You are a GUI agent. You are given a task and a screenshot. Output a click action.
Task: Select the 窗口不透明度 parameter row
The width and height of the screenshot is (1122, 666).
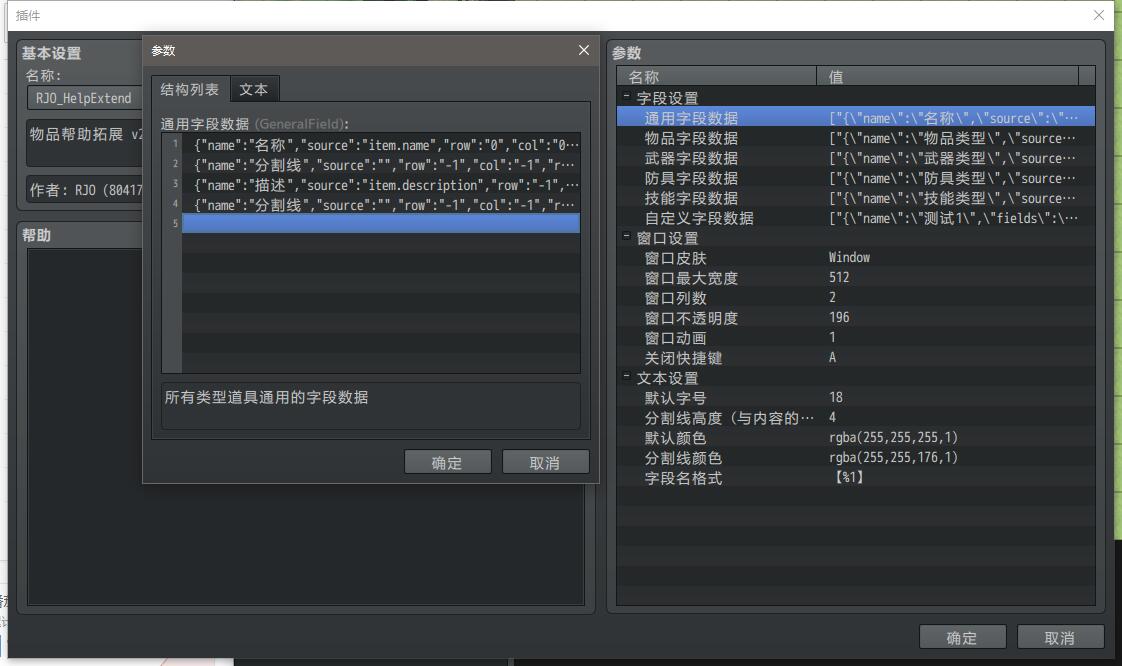pyautogui.click(x=856, y=318)
